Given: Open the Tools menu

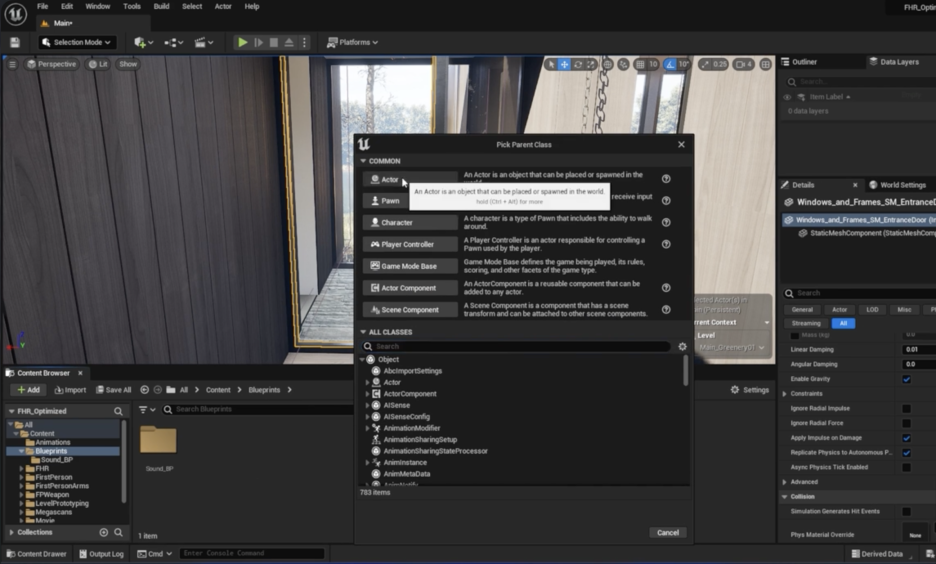Looking at the screenshot, I should pyautogui.click(x=132, y=7).
